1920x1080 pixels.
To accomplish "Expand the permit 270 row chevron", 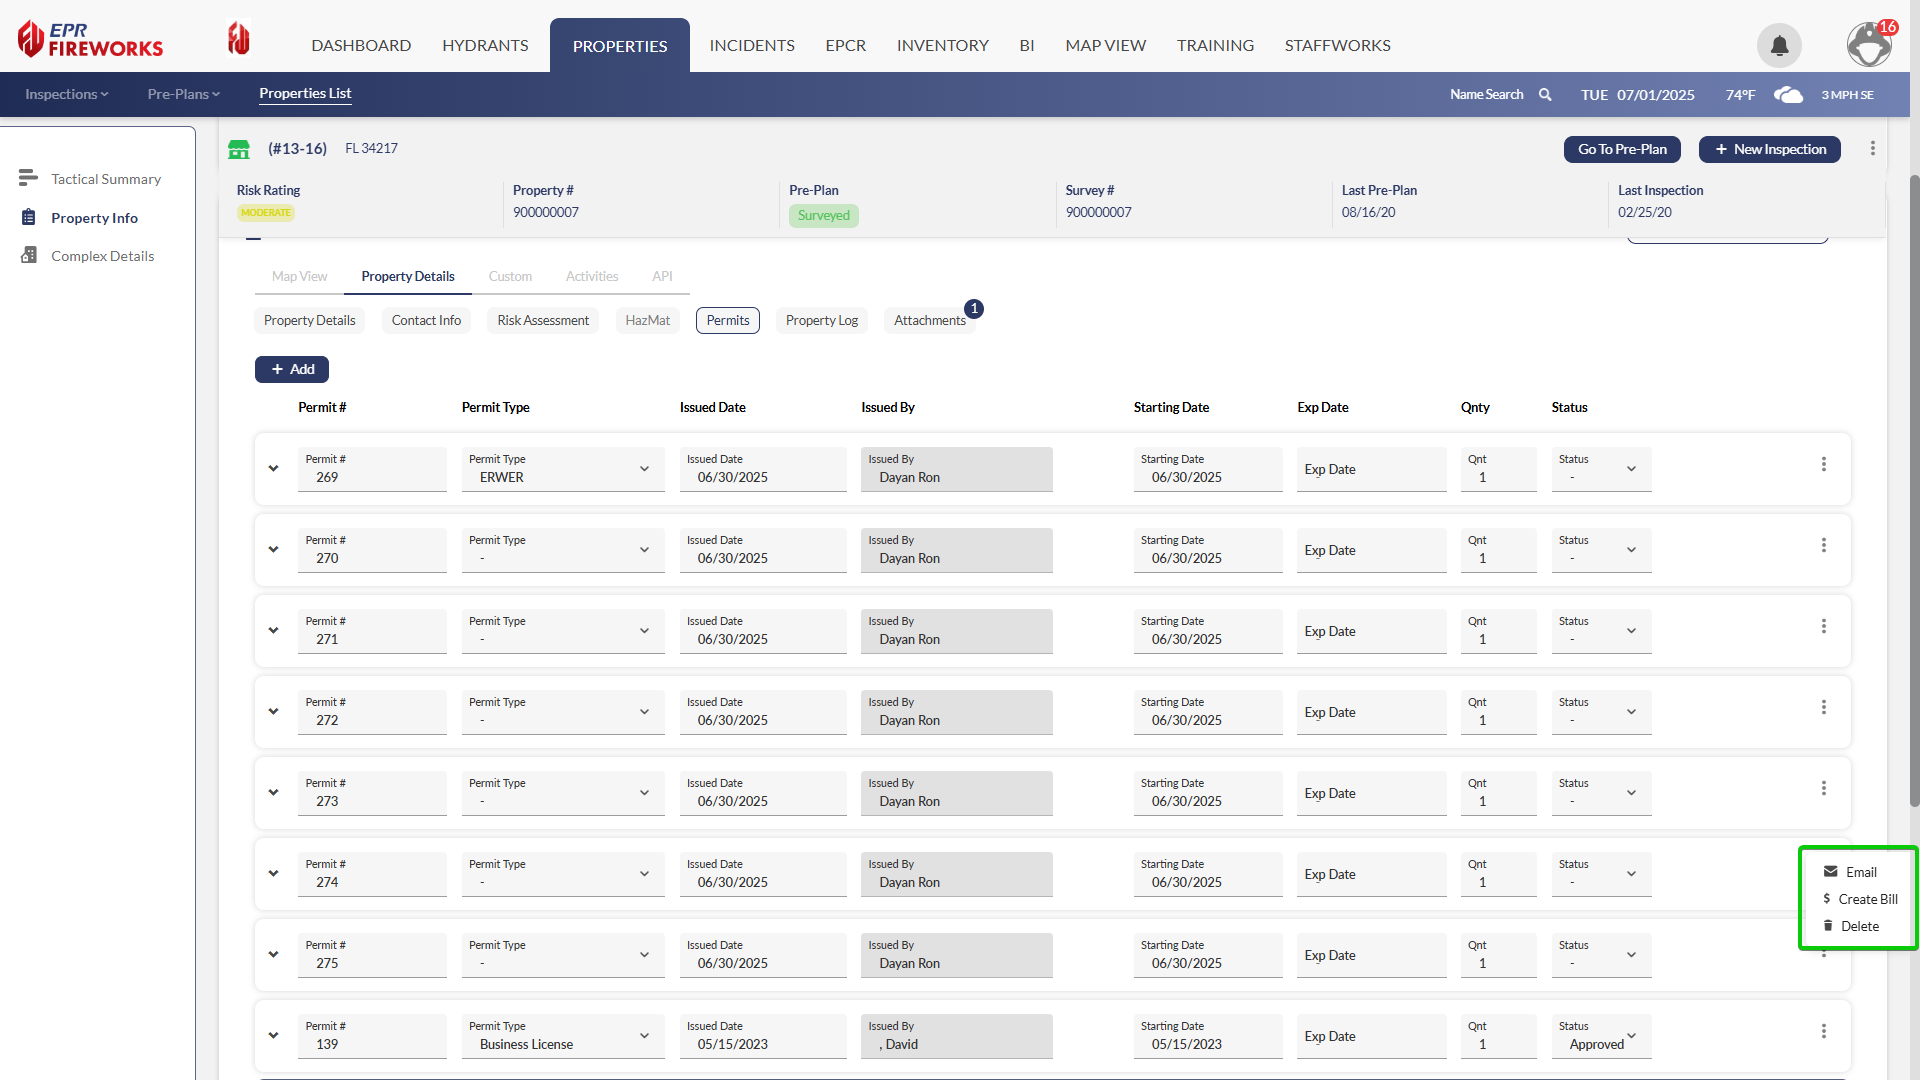I will (x=273, y=550).
